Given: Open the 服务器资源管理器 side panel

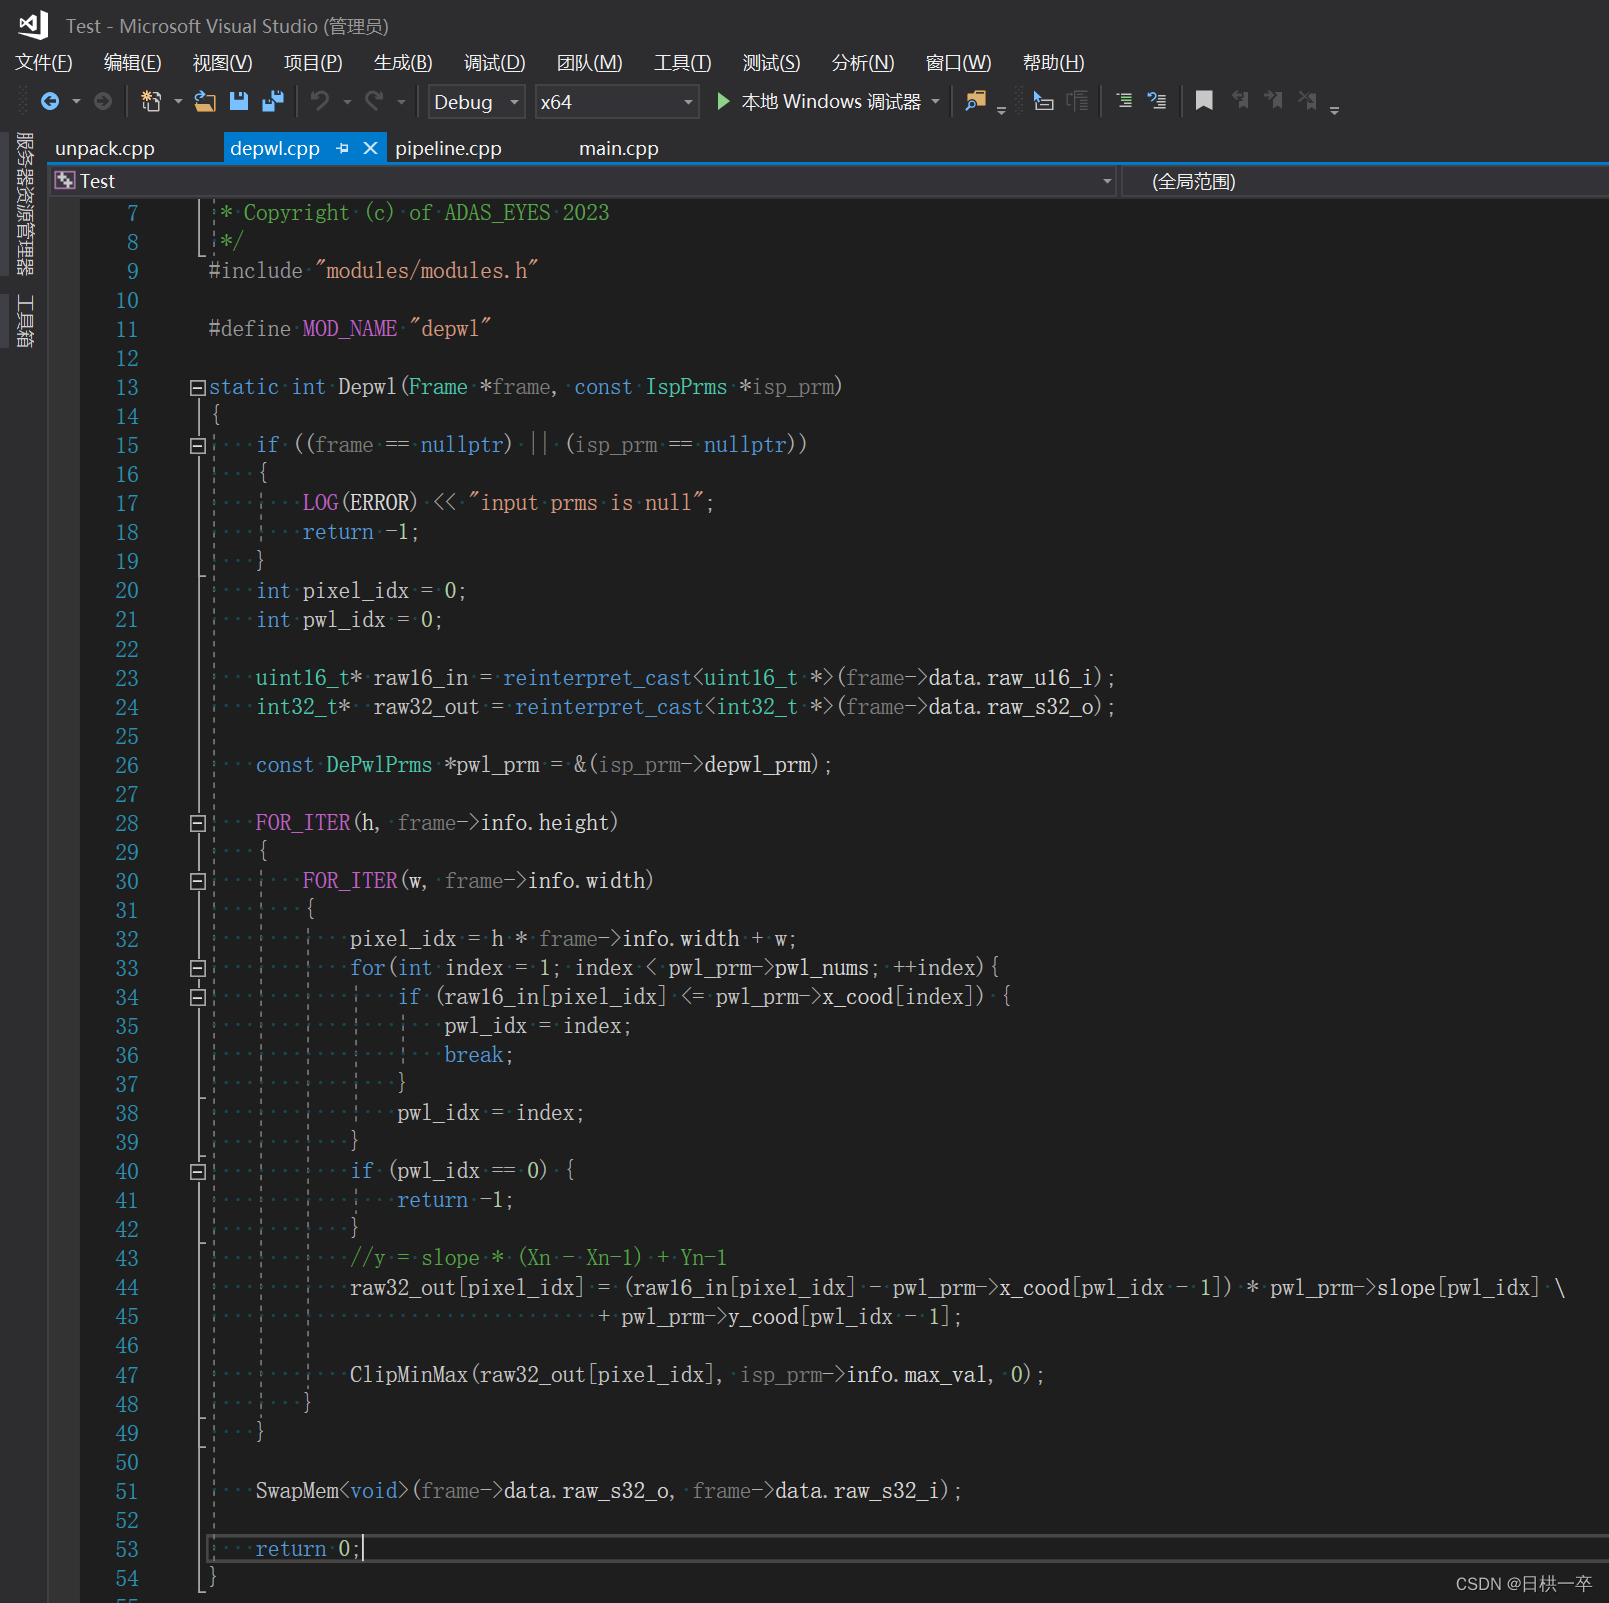Looking at the screenshot, I should (25, 203).
